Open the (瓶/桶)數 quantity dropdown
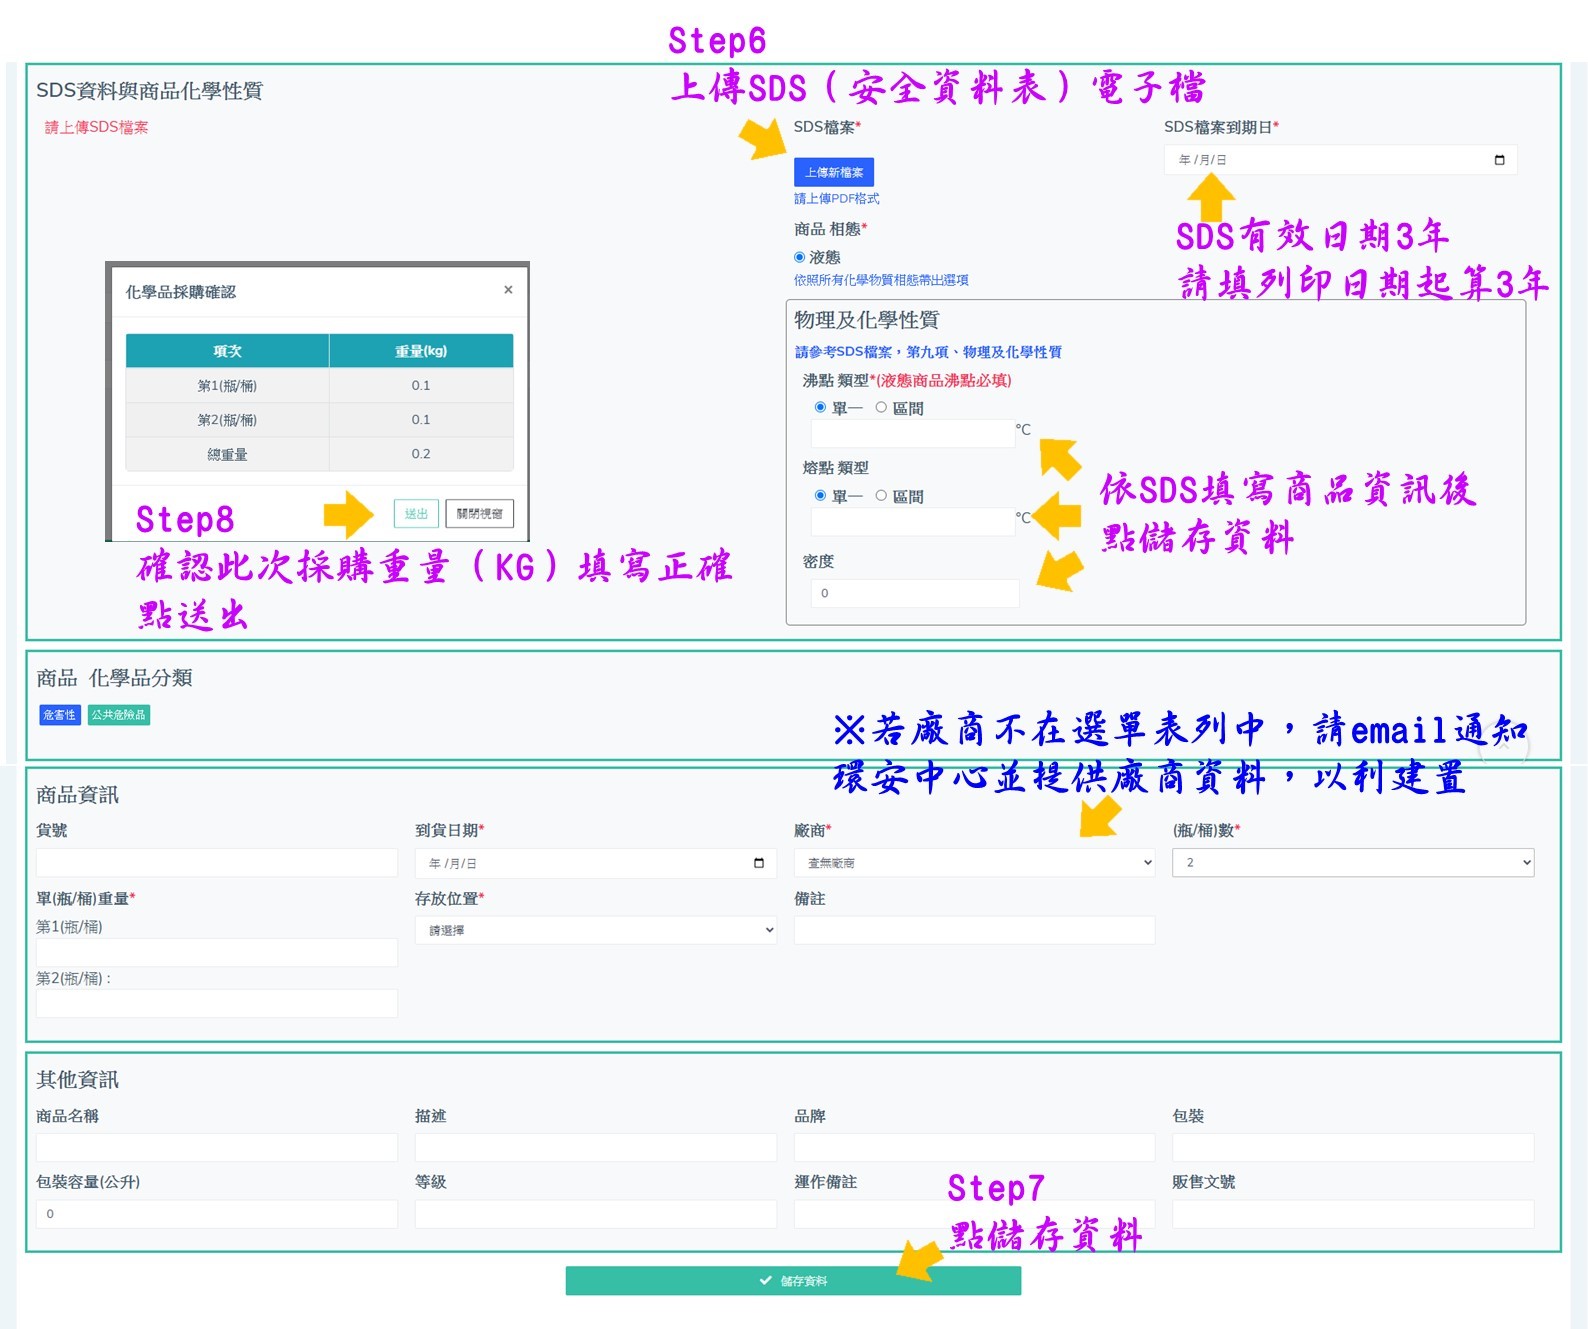 coord(1352,863)
